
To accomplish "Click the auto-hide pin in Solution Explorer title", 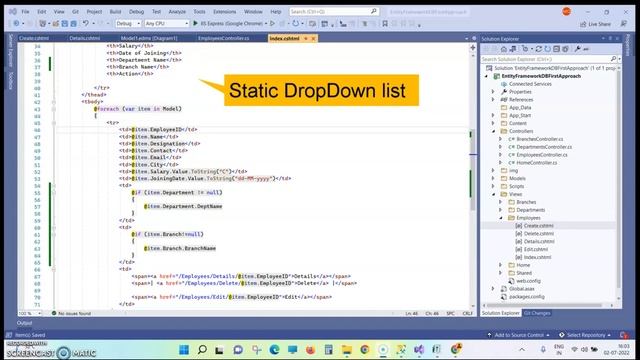I will tap(610, 38).
